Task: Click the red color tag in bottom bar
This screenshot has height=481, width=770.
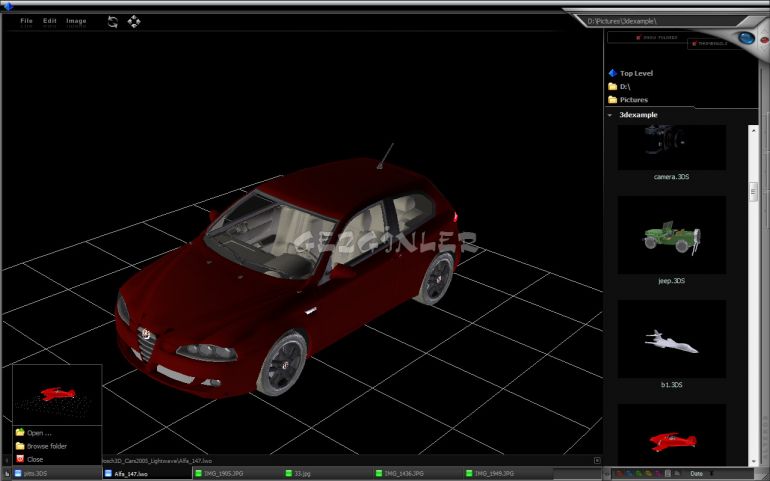Action: click(x=620, y=474)
